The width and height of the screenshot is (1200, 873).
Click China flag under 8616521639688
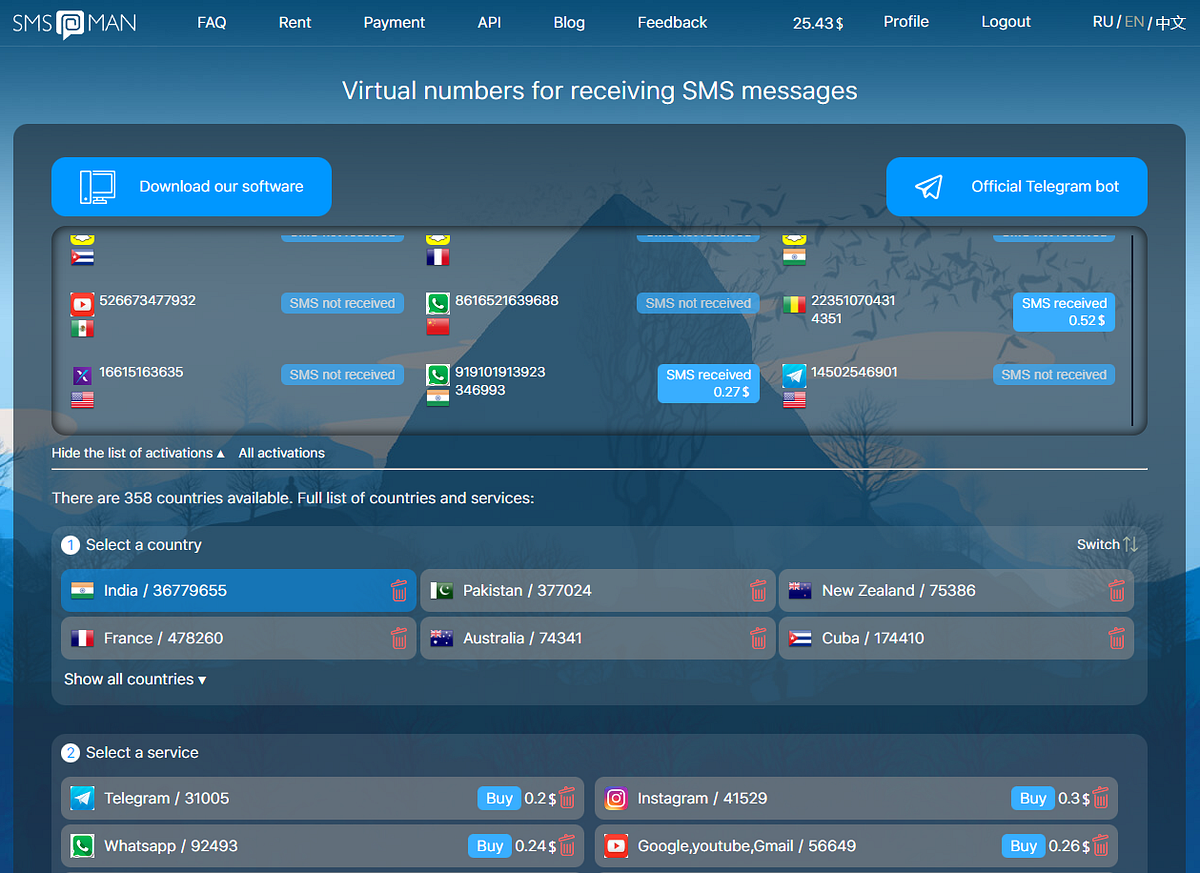click(438, 327)
